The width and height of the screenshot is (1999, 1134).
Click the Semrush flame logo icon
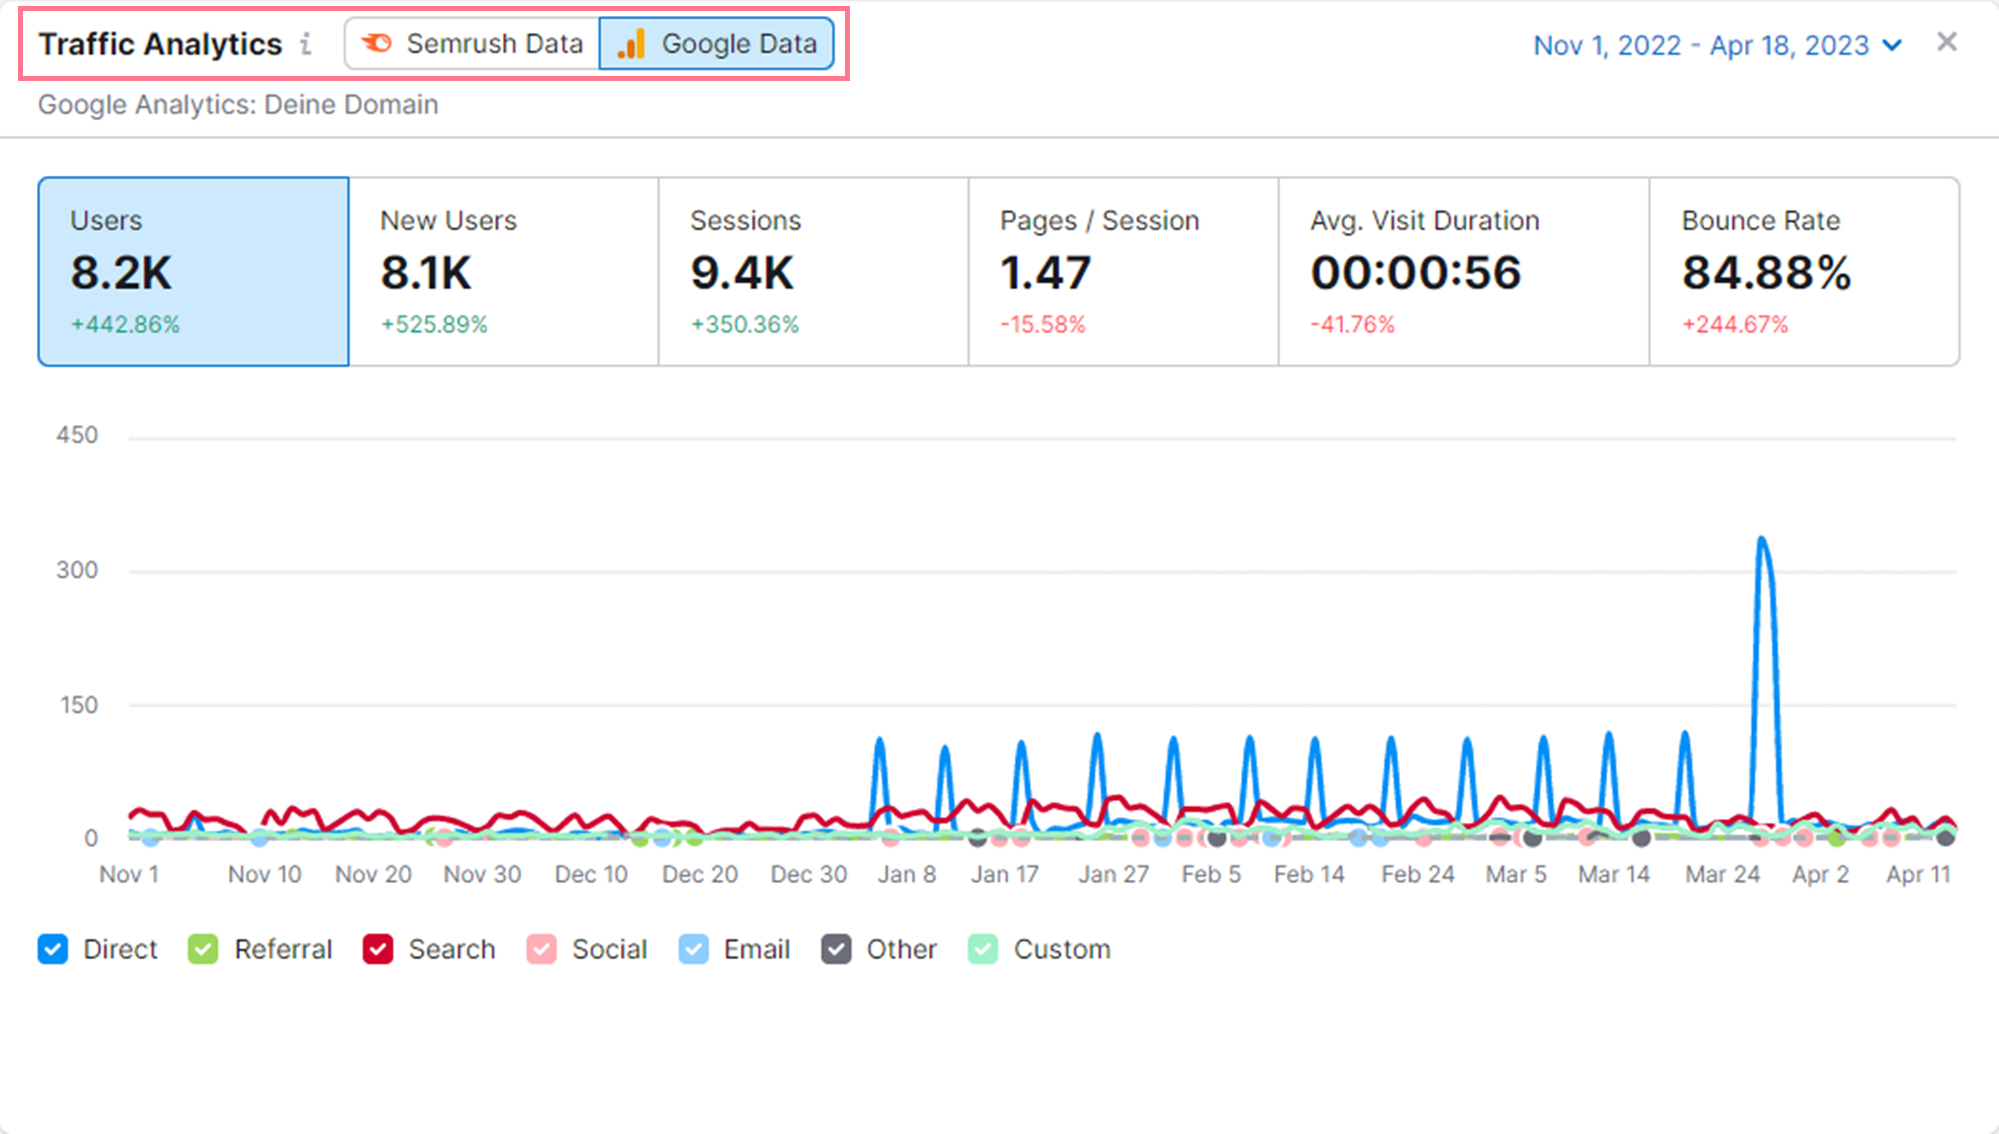[377, 43]
